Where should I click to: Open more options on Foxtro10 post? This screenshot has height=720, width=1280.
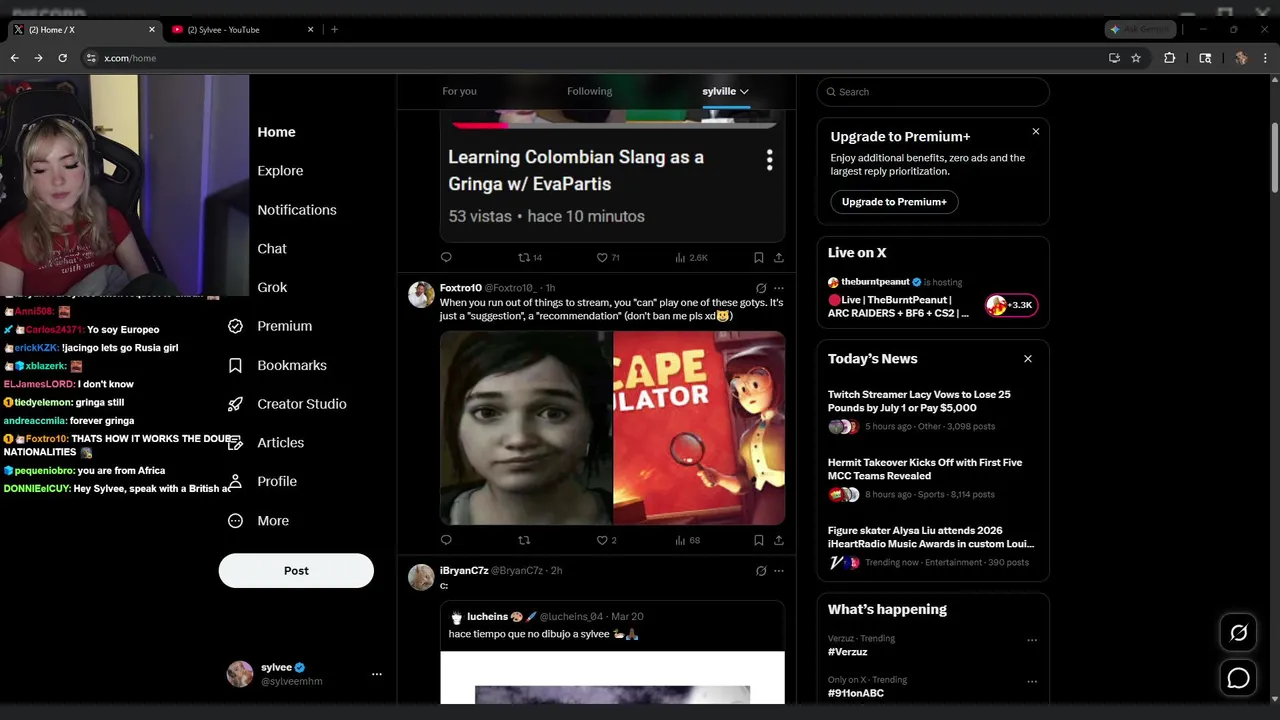[x=779, y=288]
